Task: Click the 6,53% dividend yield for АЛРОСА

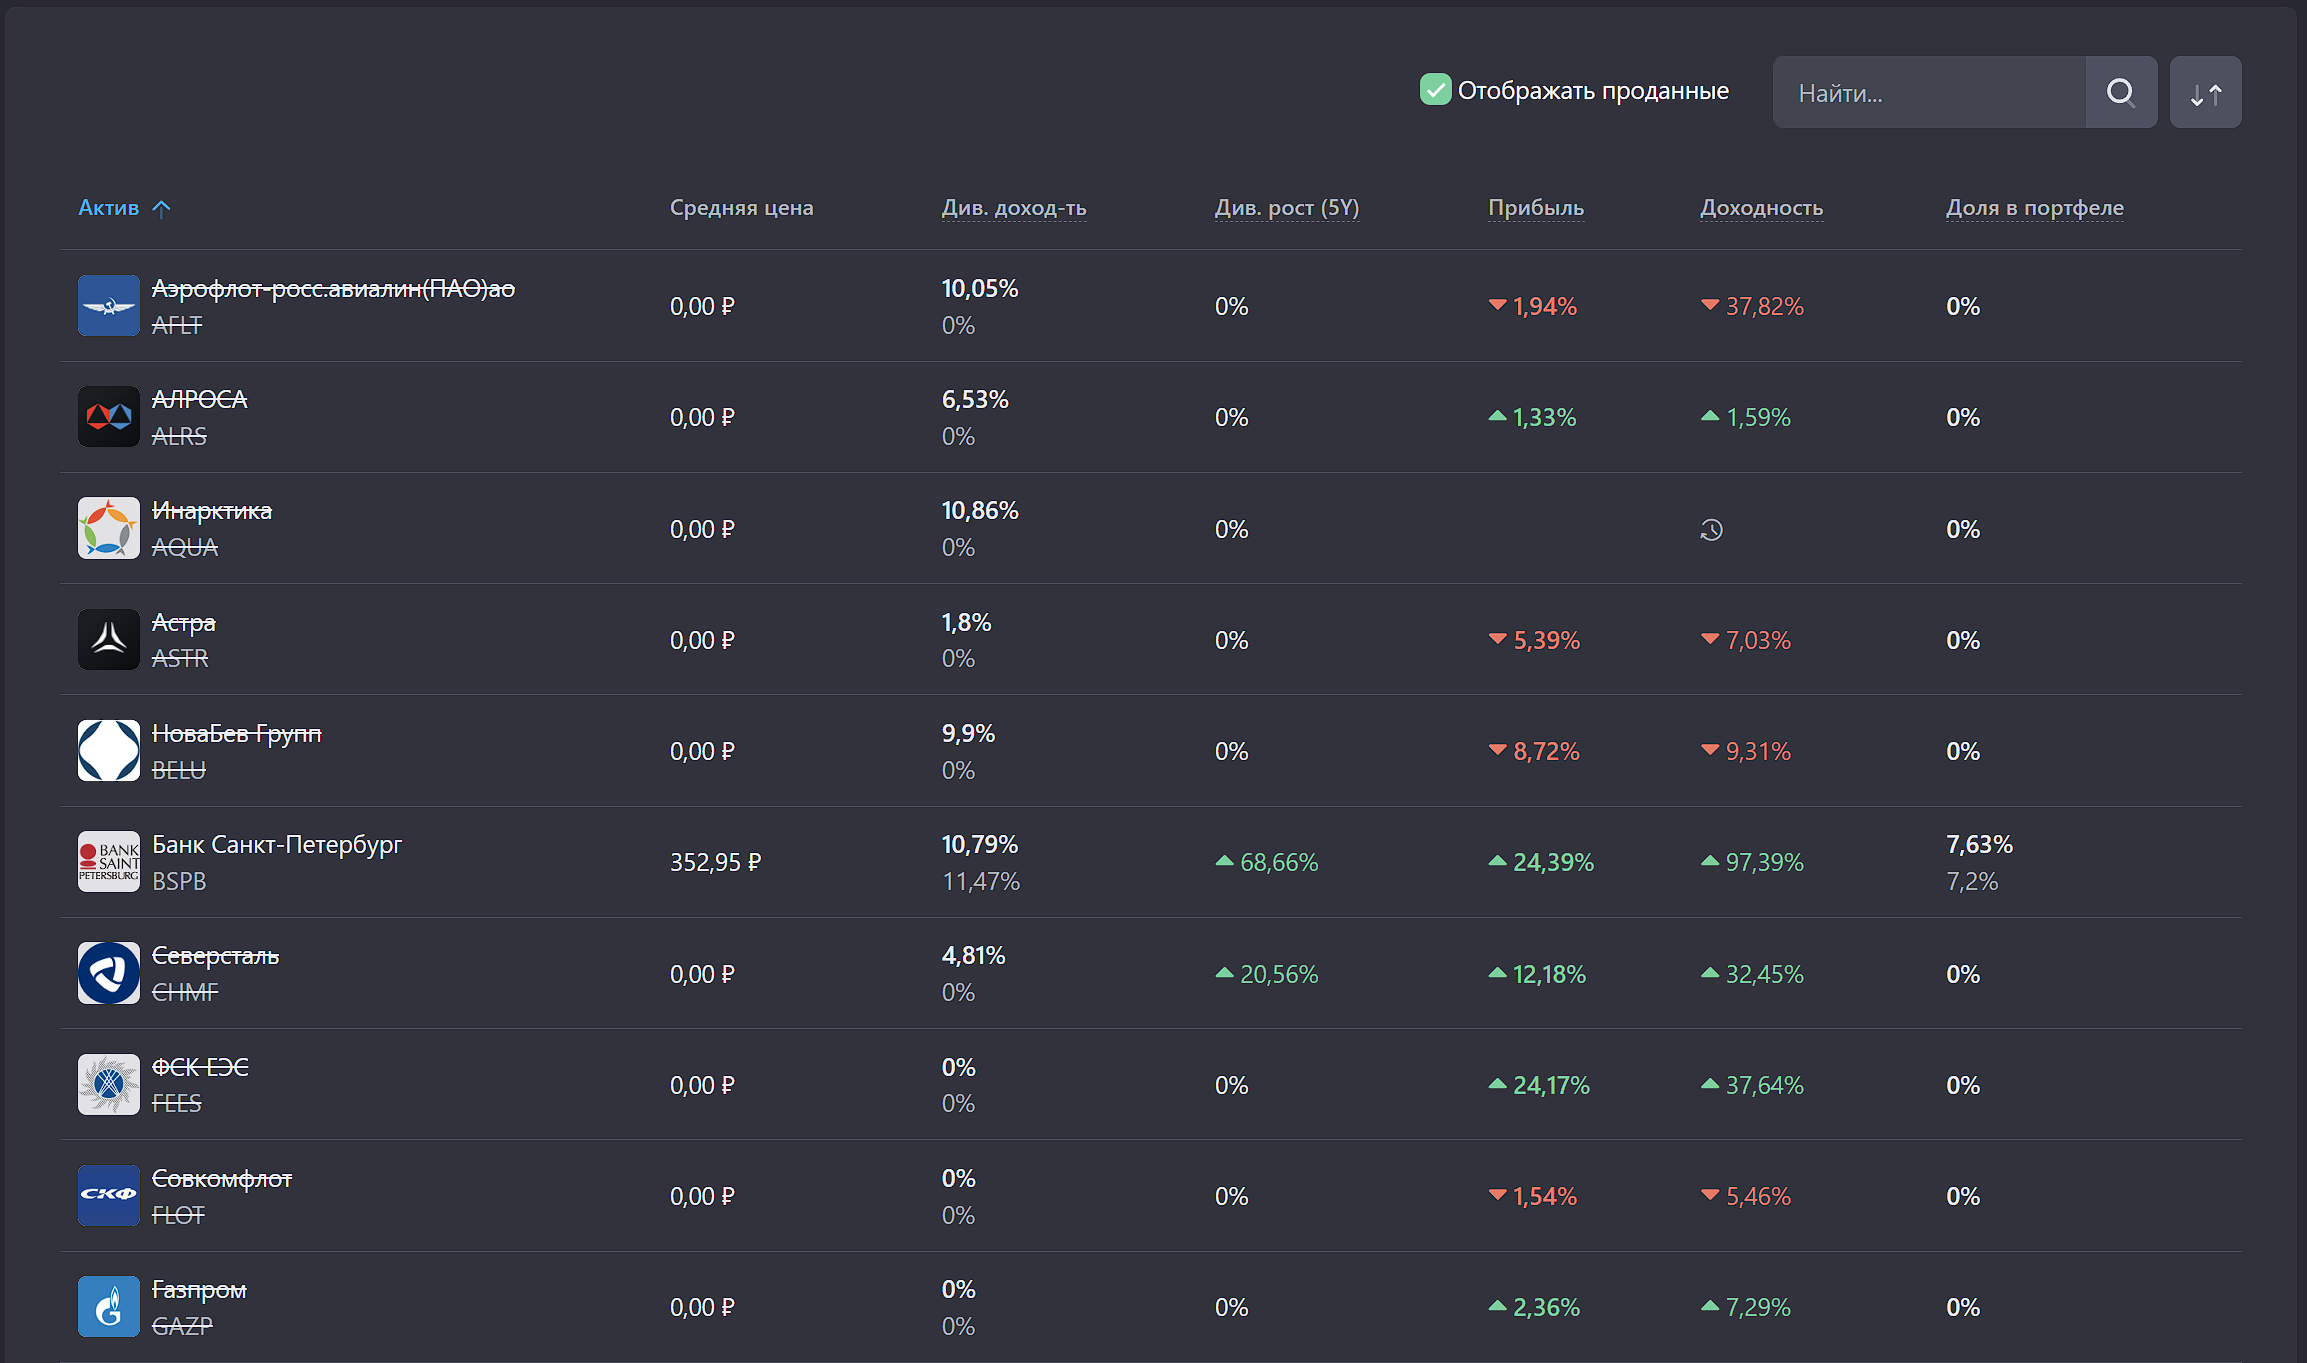Action: click(975, 399)
